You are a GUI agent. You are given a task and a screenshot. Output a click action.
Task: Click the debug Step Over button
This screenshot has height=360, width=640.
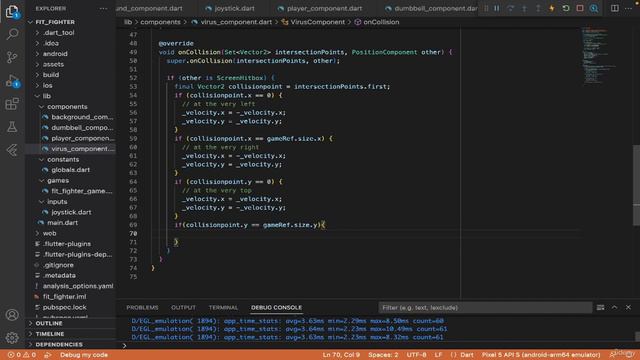[x=511, y=8]
